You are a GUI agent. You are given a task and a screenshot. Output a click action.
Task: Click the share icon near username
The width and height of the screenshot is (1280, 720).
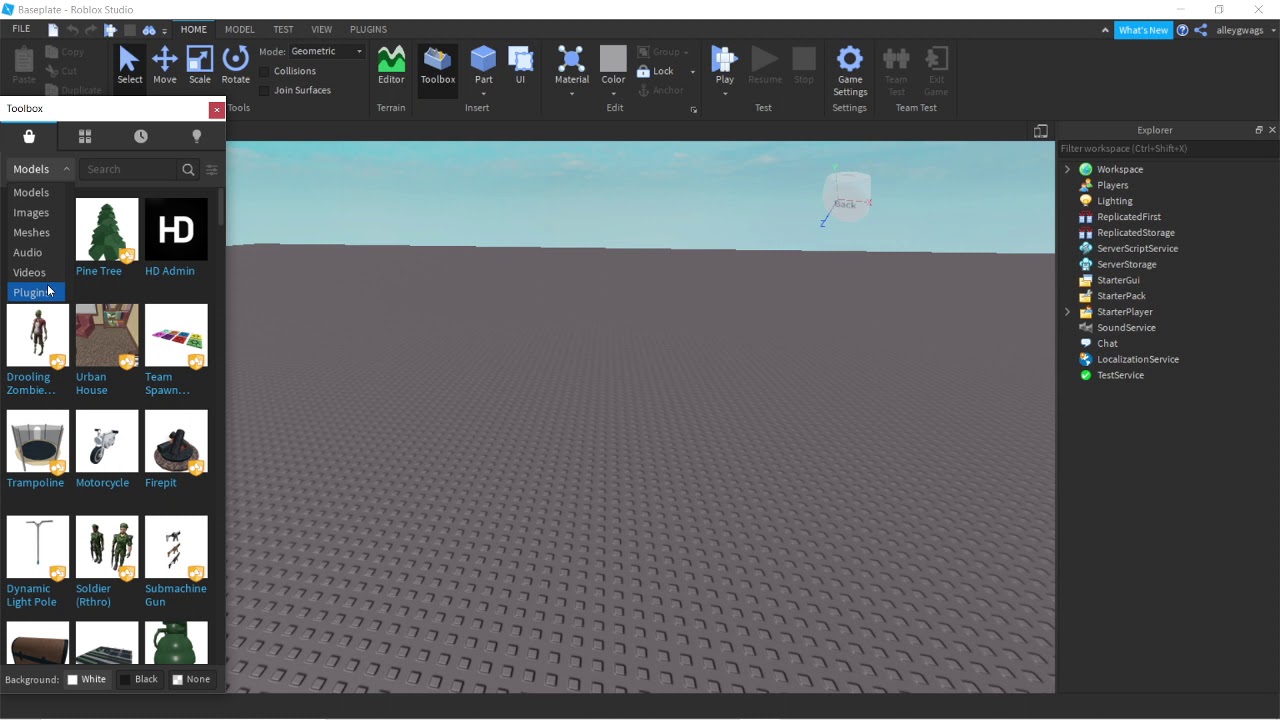click(1201, 30)
